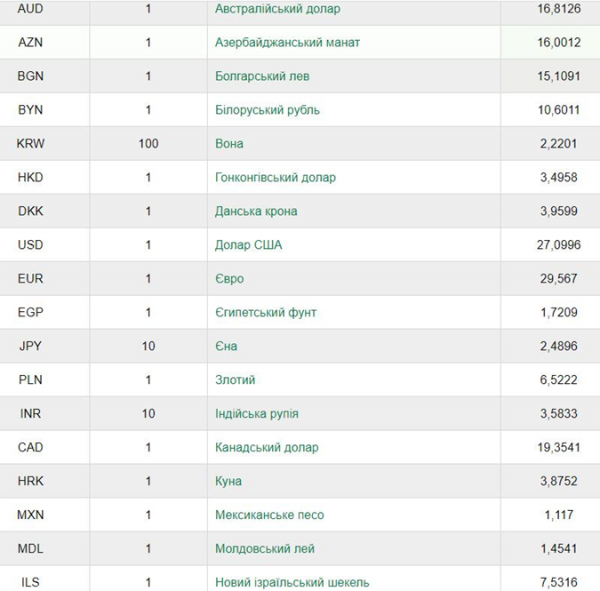Click the Куна currency link
600x591 pixels.
(228, 481)
